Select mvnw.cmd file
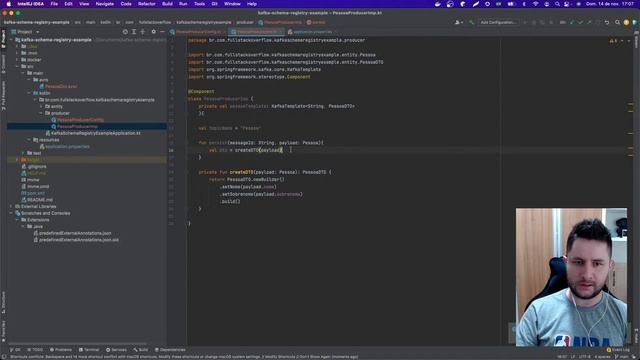Screen dimensions: 640x360 35,187
